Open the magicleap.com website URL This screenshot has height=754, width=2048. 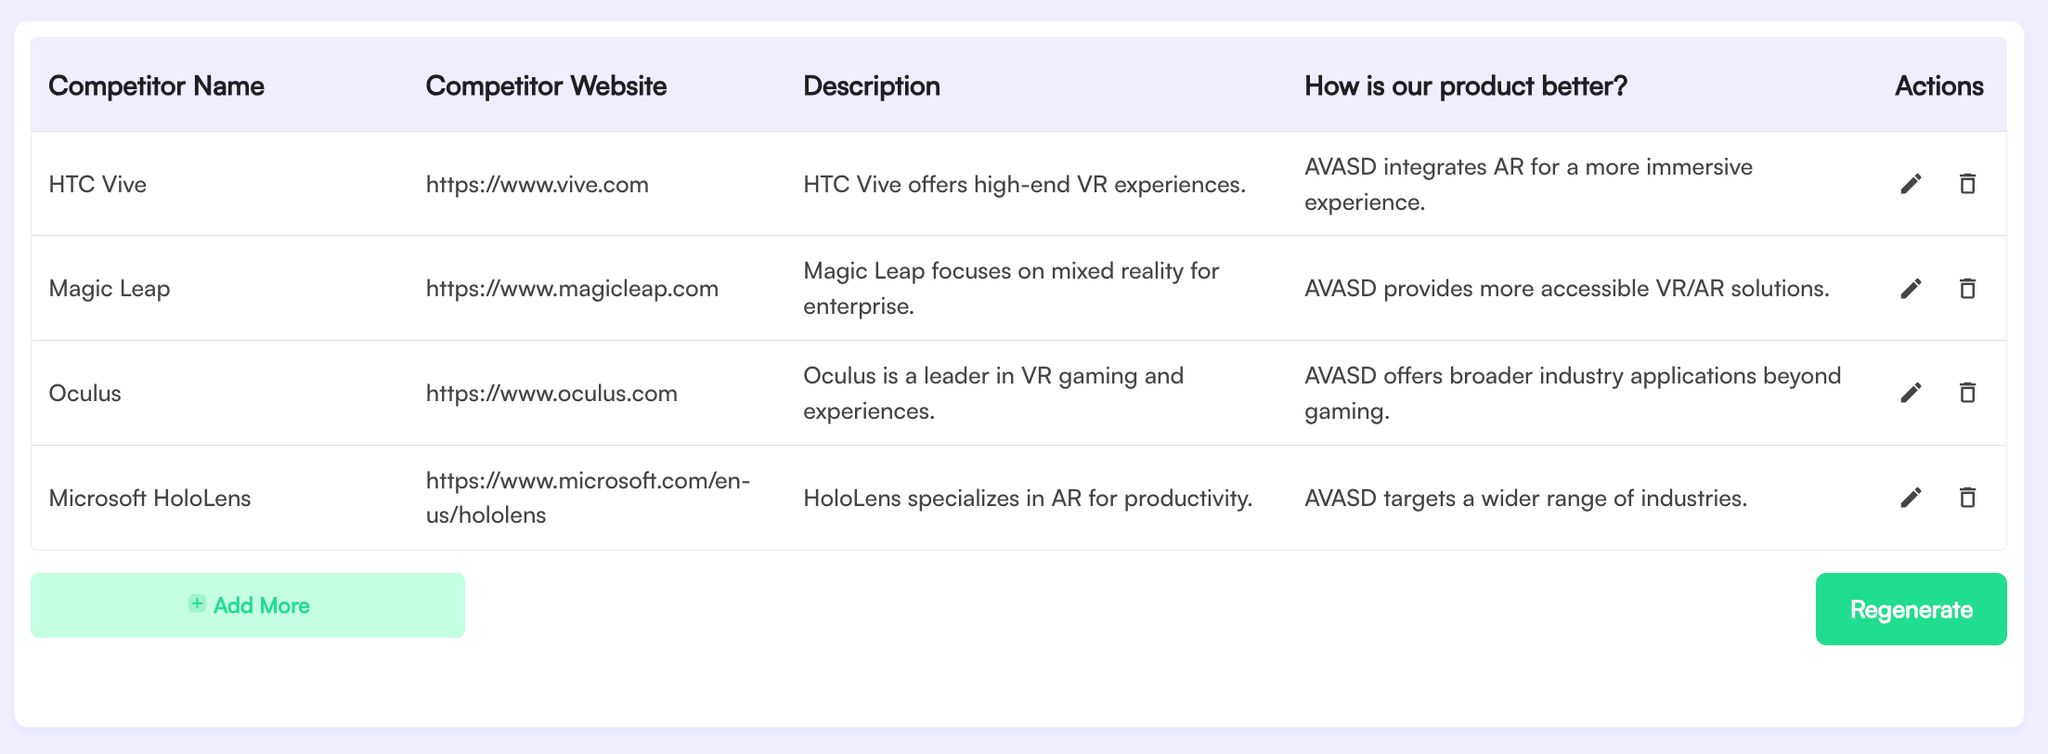572,289
